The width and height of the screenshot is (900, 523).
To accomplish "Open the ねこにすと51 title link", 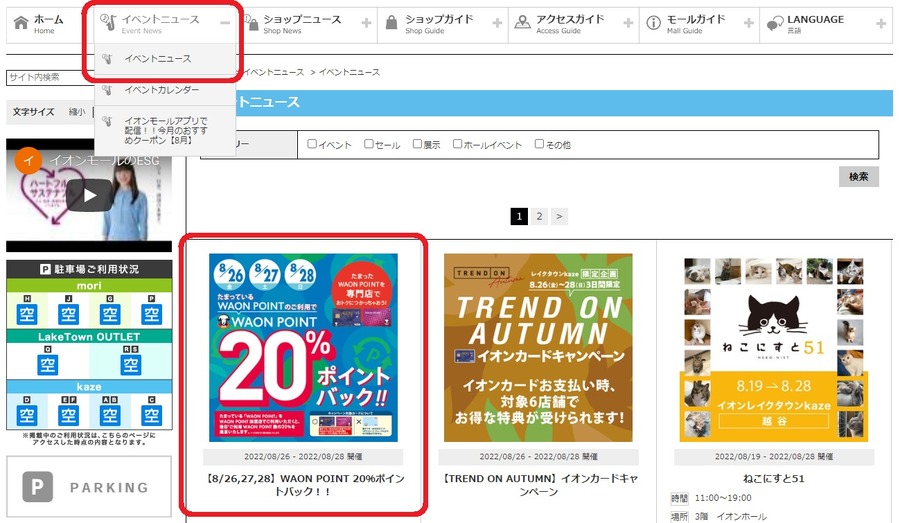I will point(774,479).
